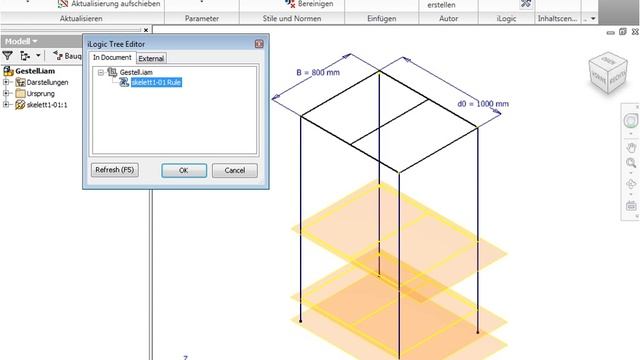Image resolution: width=640 pixels, height=360 pixels.
Task: Open the Stile und Normen panel label
Action: 291,18
